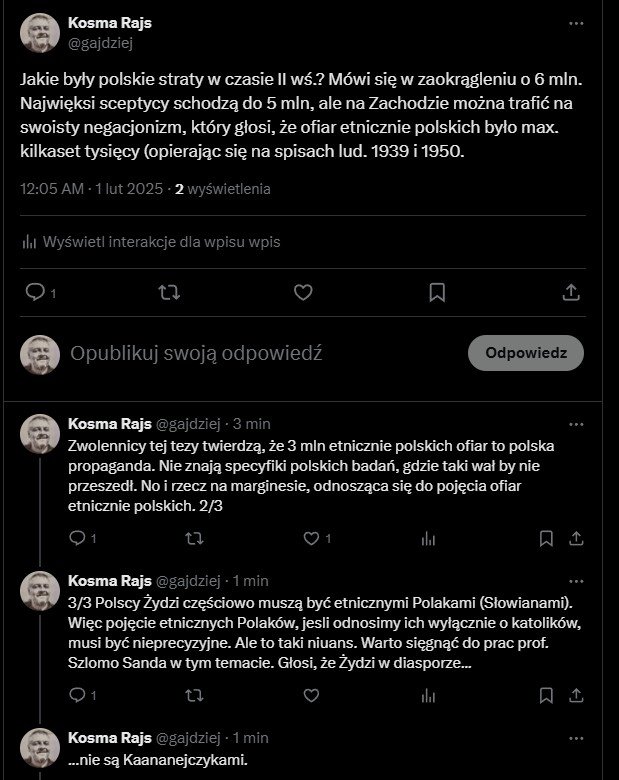Screen dimensions: 619x780
Task: Focus the 'Opublikuj swoją odpowiedź' reply field
Action: coord(196,353)
